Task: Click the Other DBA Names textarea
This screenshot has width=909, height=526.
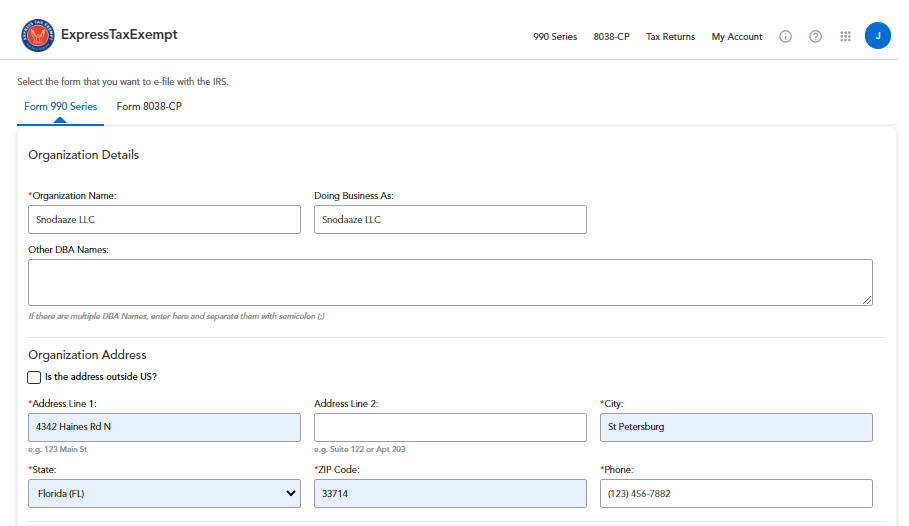Action: click(x=450, y=282)
